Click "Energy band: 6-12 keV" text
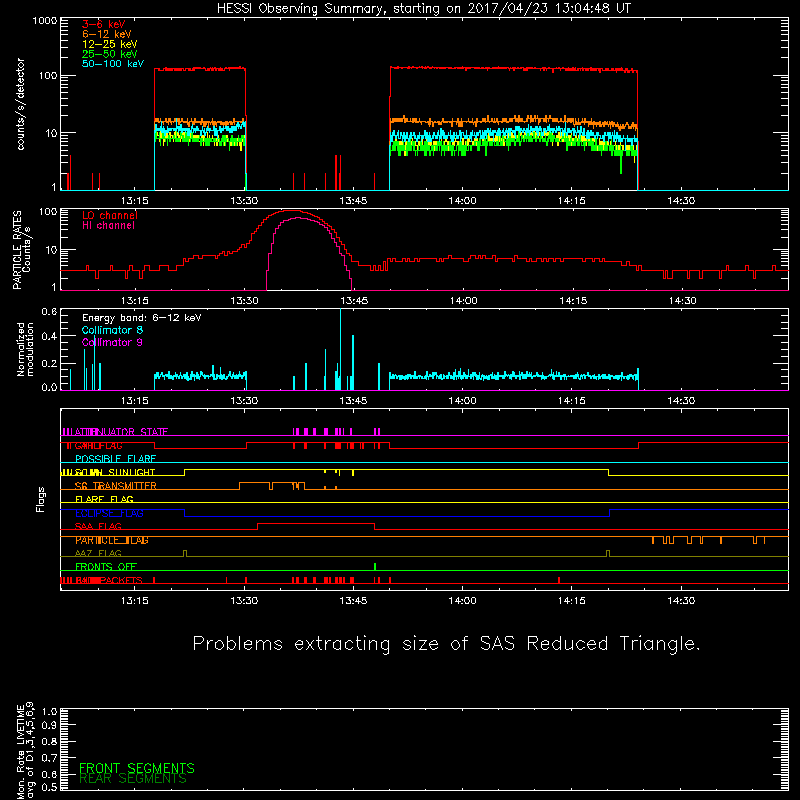The image size is (800, 800). tap(142, 318)
